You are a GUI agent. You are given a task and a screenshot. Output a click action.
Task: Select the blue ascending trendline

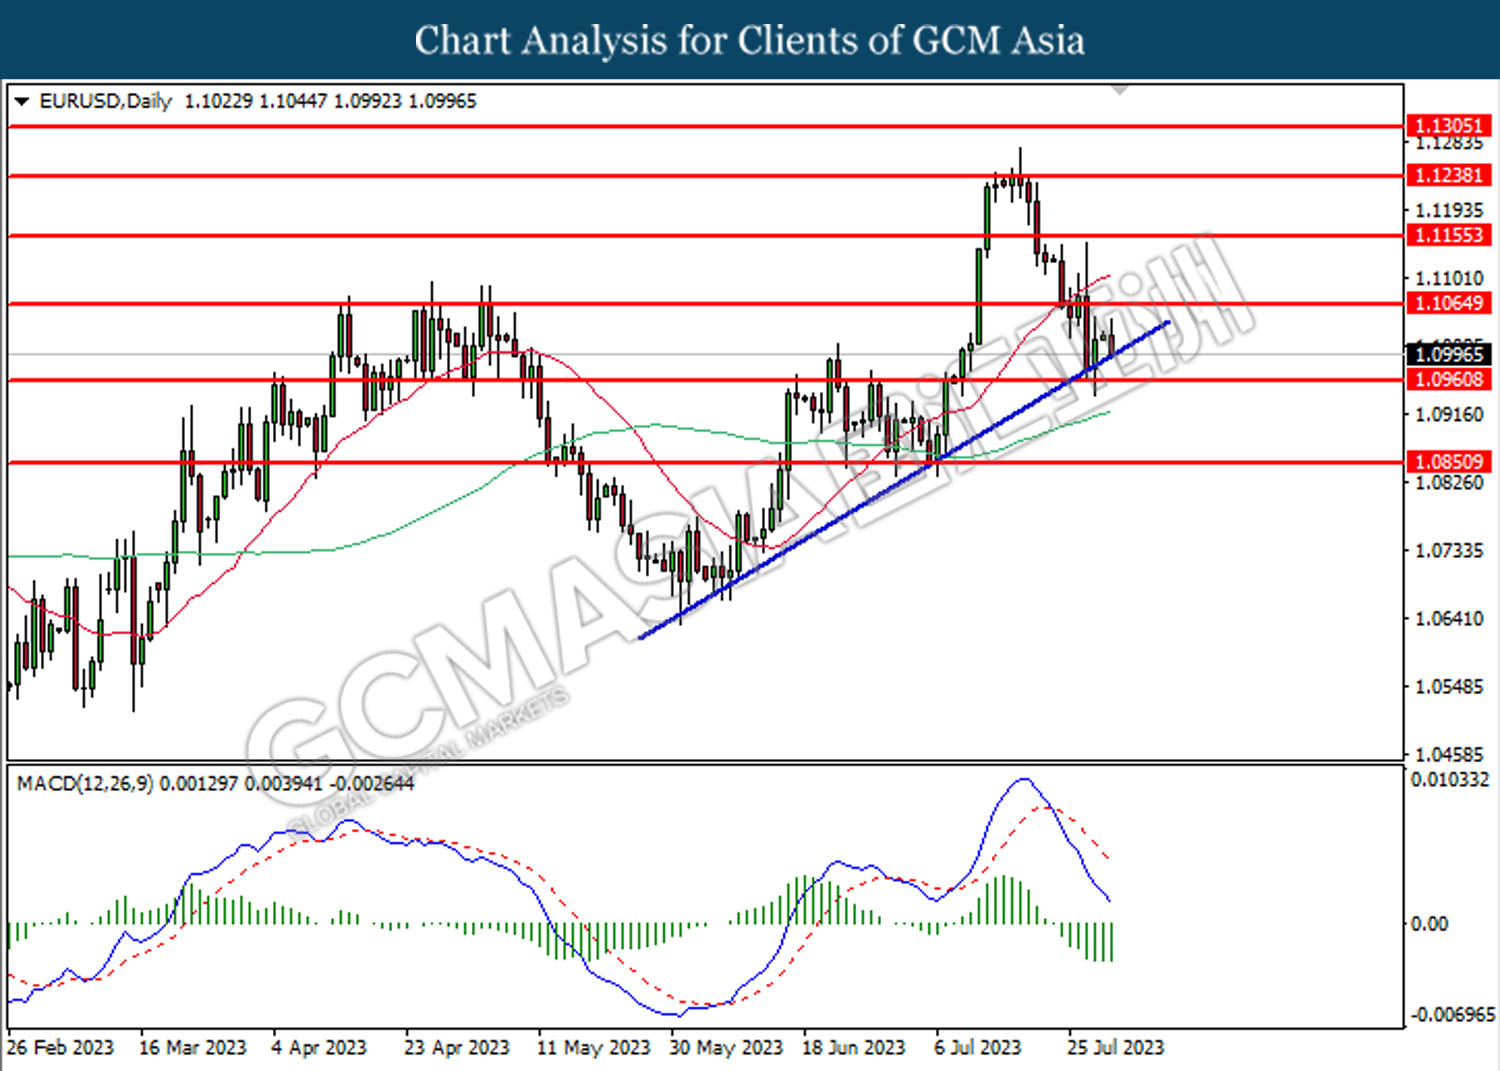pos(904,480)
